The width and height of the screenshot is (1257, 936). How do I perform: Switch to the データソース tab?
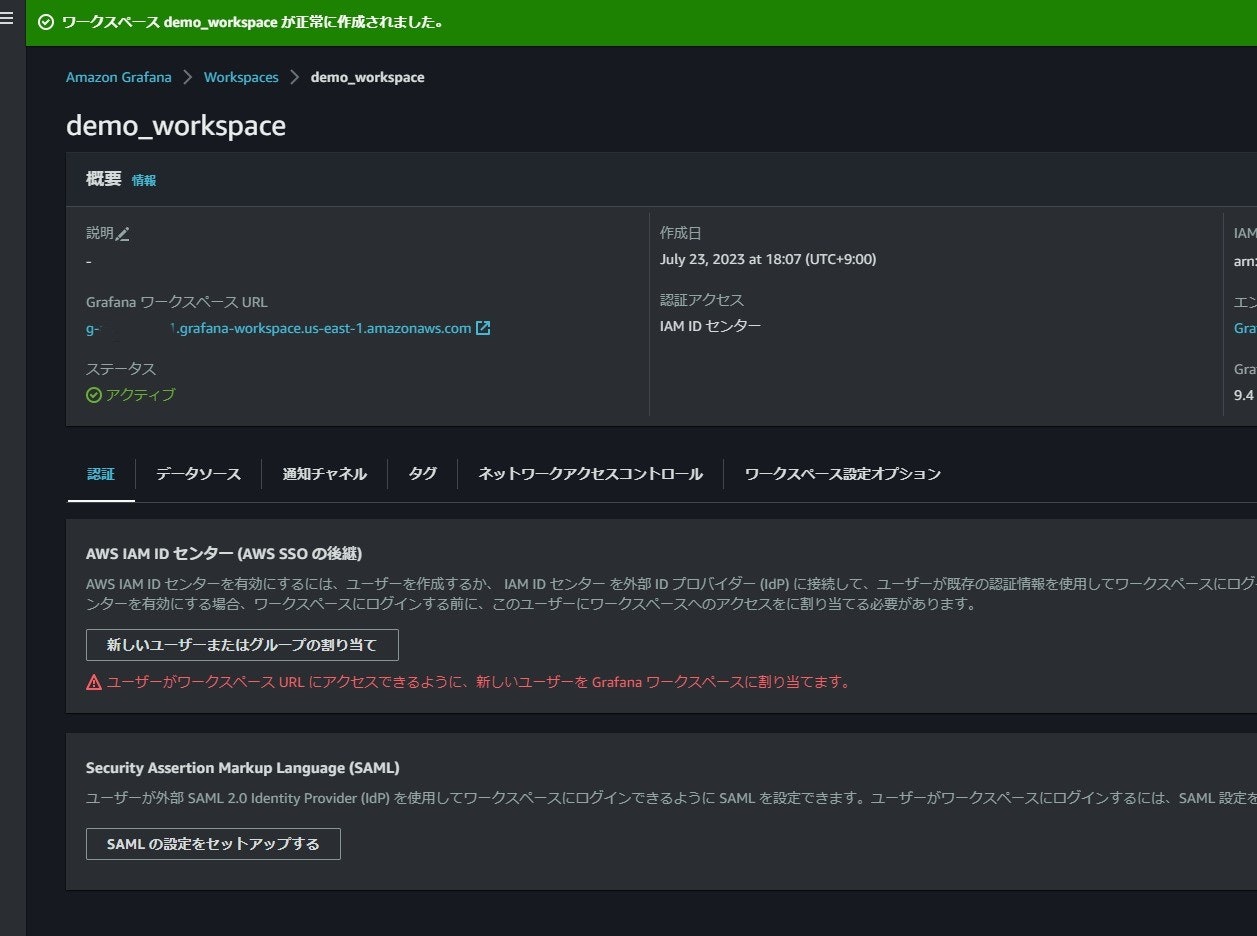click(197, 474)
